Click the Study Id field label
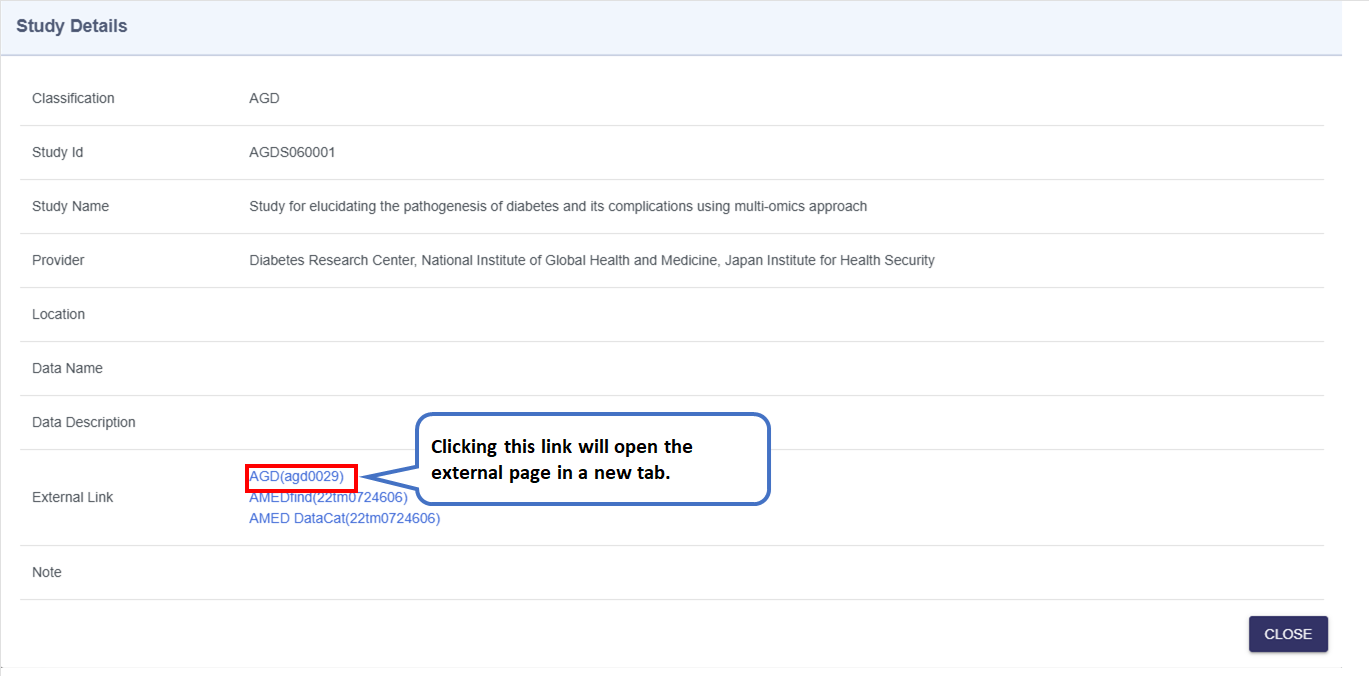The width and height of the screenshot is (1369, 676). point(57,153)
